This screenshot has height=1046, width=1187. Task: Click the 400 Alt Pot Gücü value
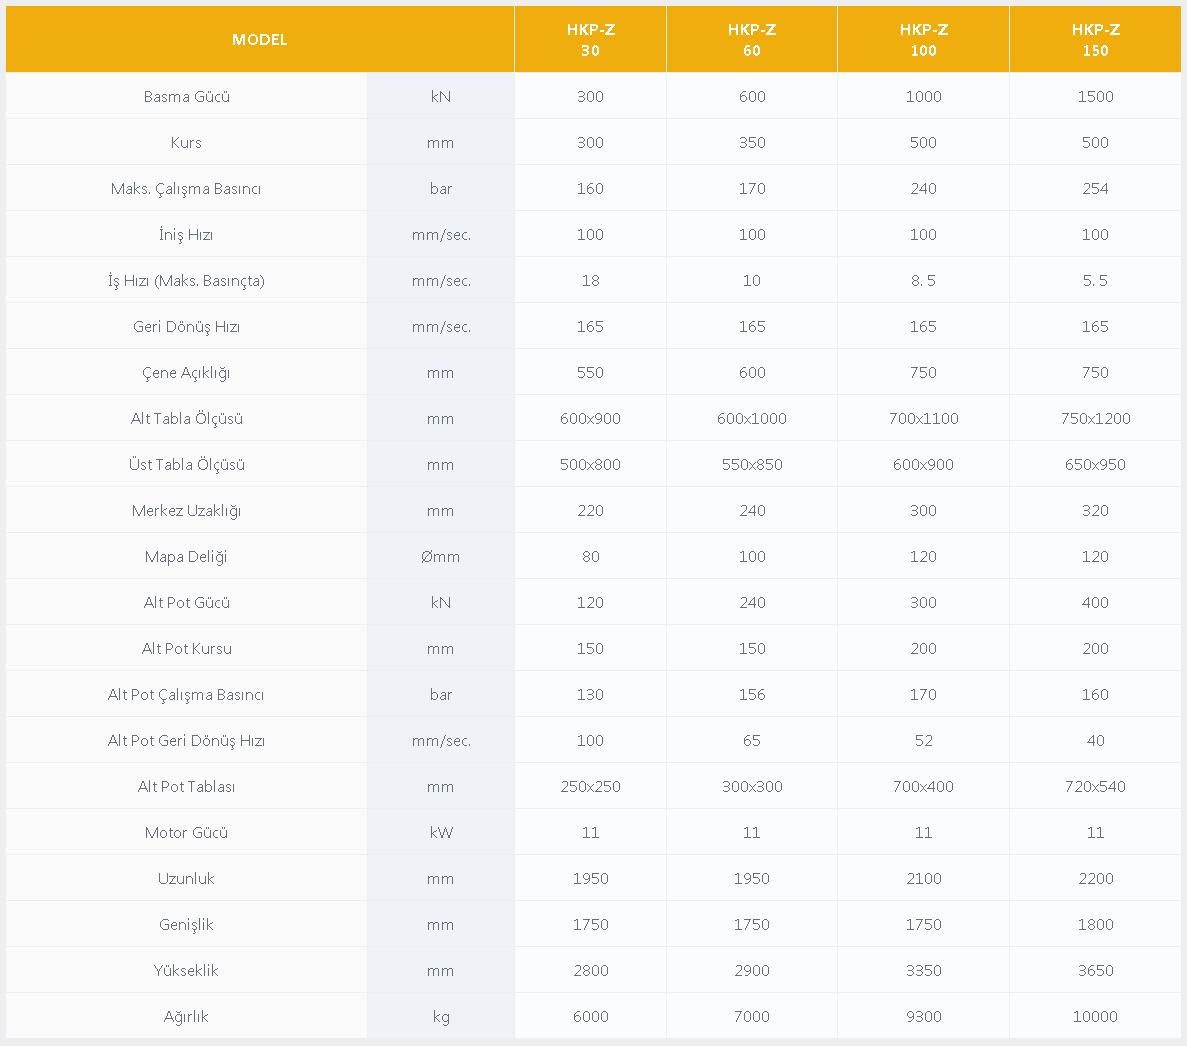pyautogui.click(x=1095, y=602)
